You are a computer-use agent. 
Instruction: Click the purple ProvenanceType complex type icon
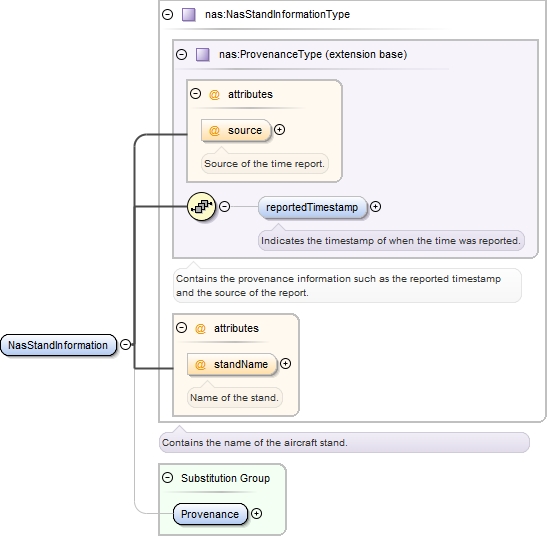point(203,55)
